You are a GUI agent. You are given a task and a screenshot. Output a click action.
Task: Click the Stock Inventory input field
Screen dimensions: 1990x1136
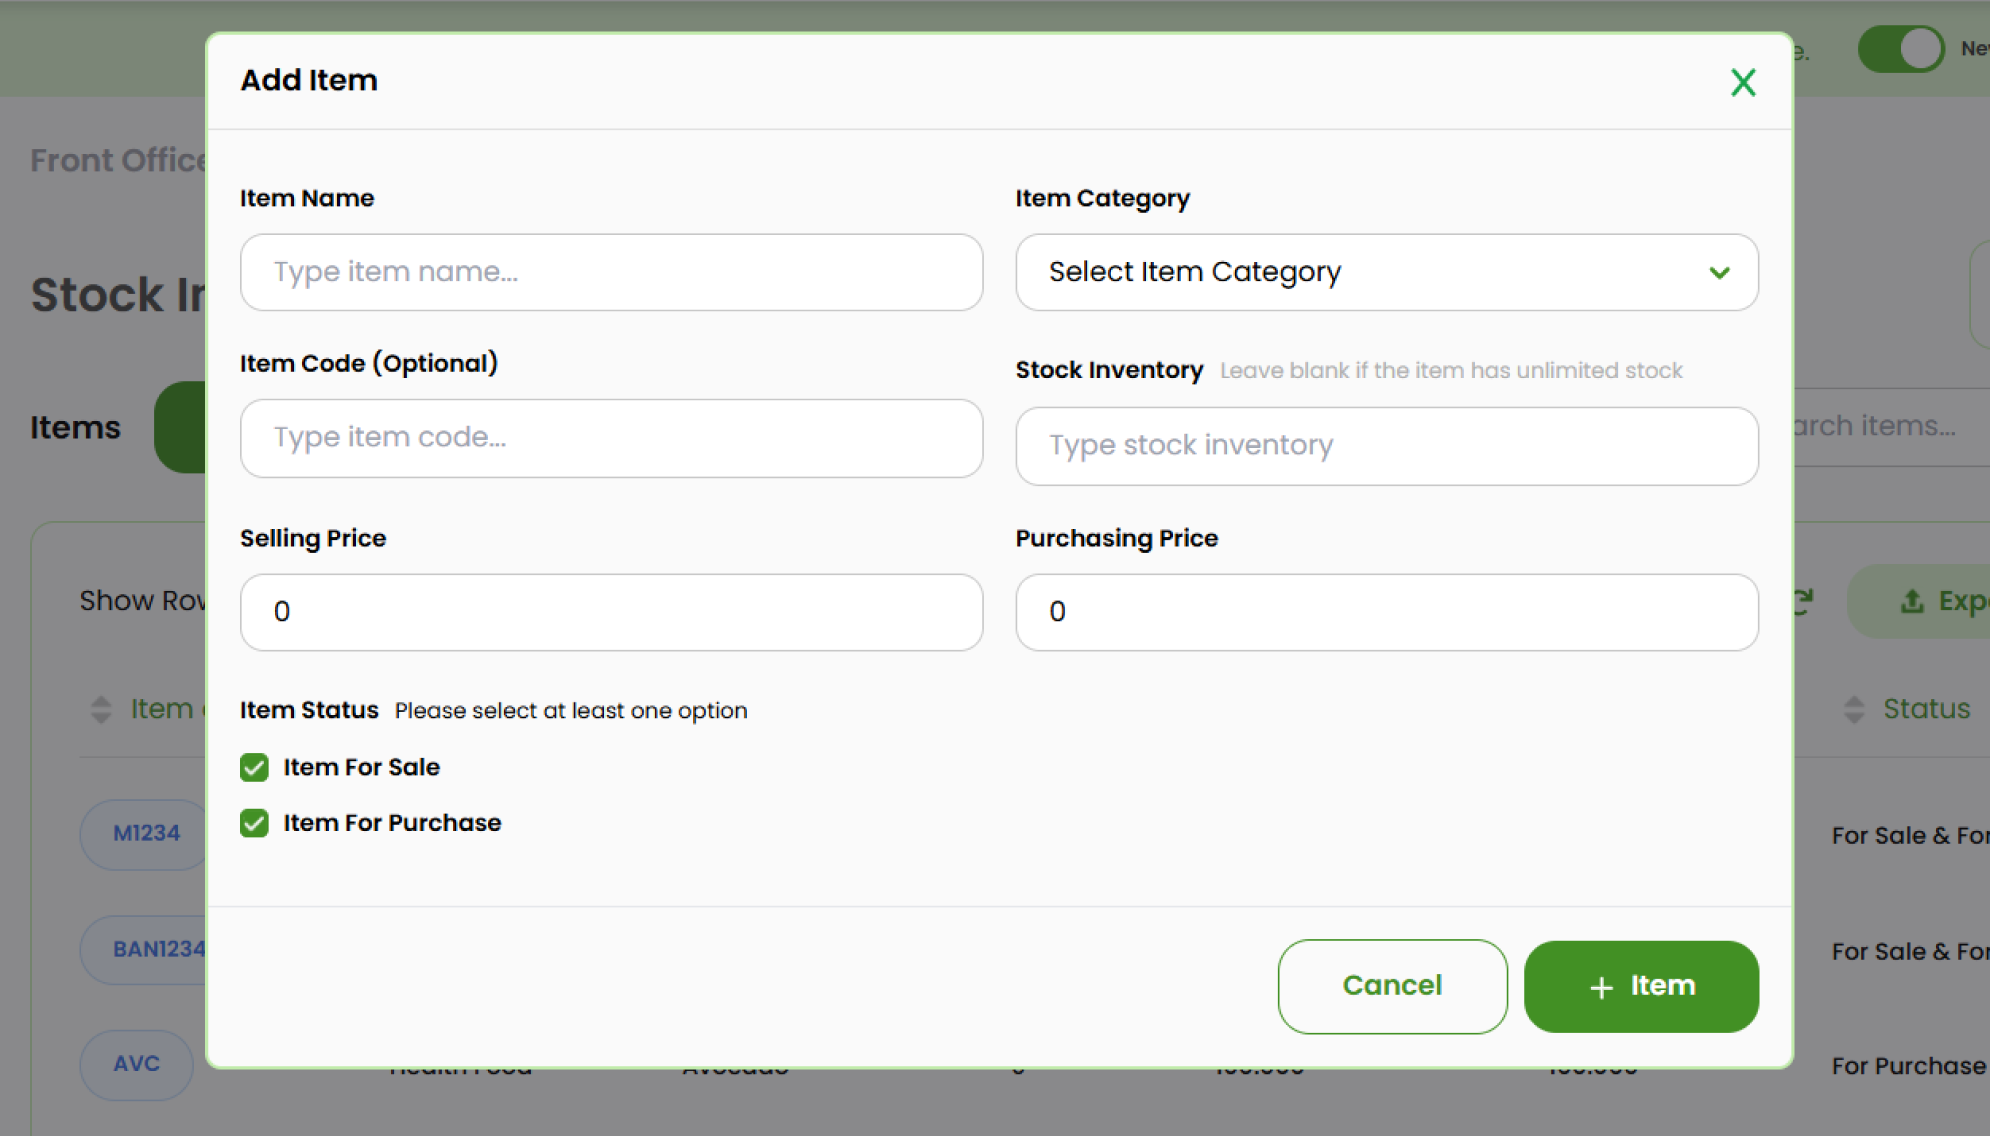tap(1385, 446)
